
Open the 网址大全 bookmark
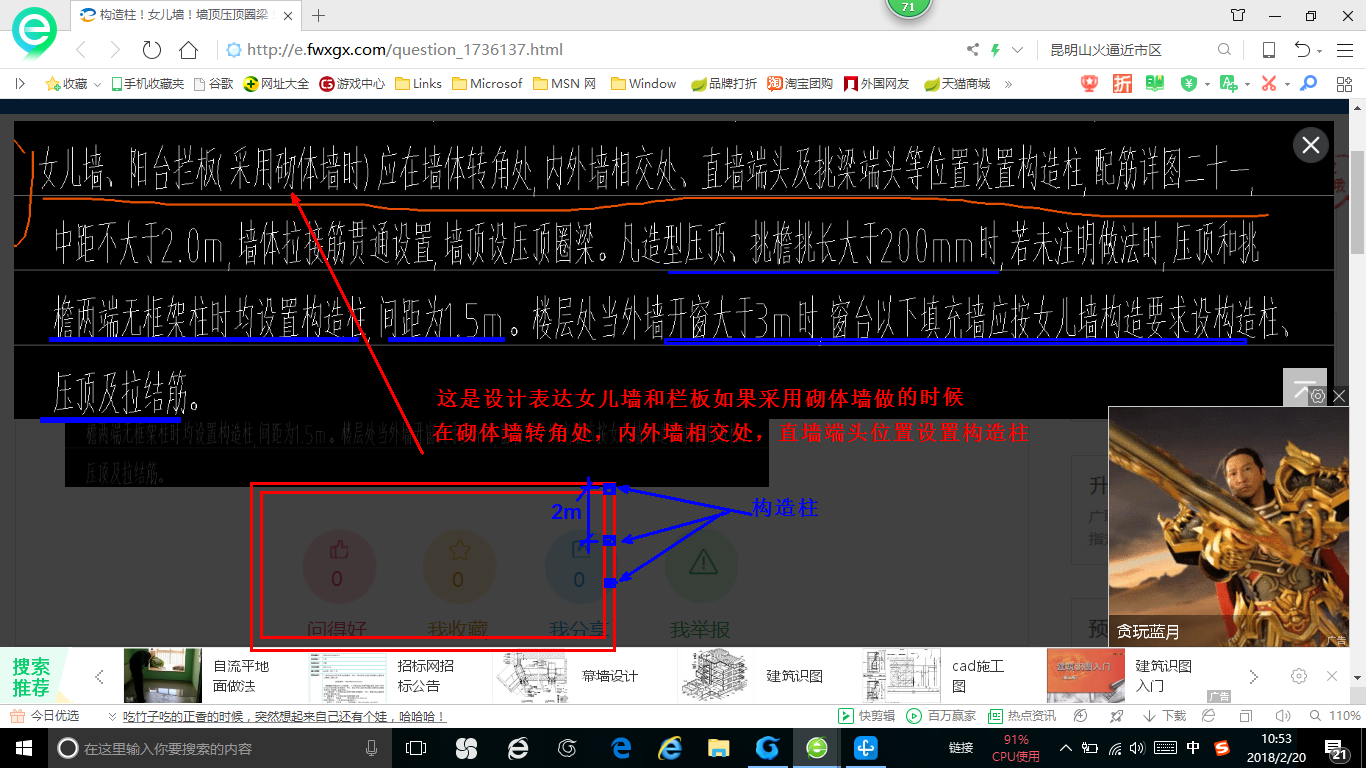click(277, 84)
